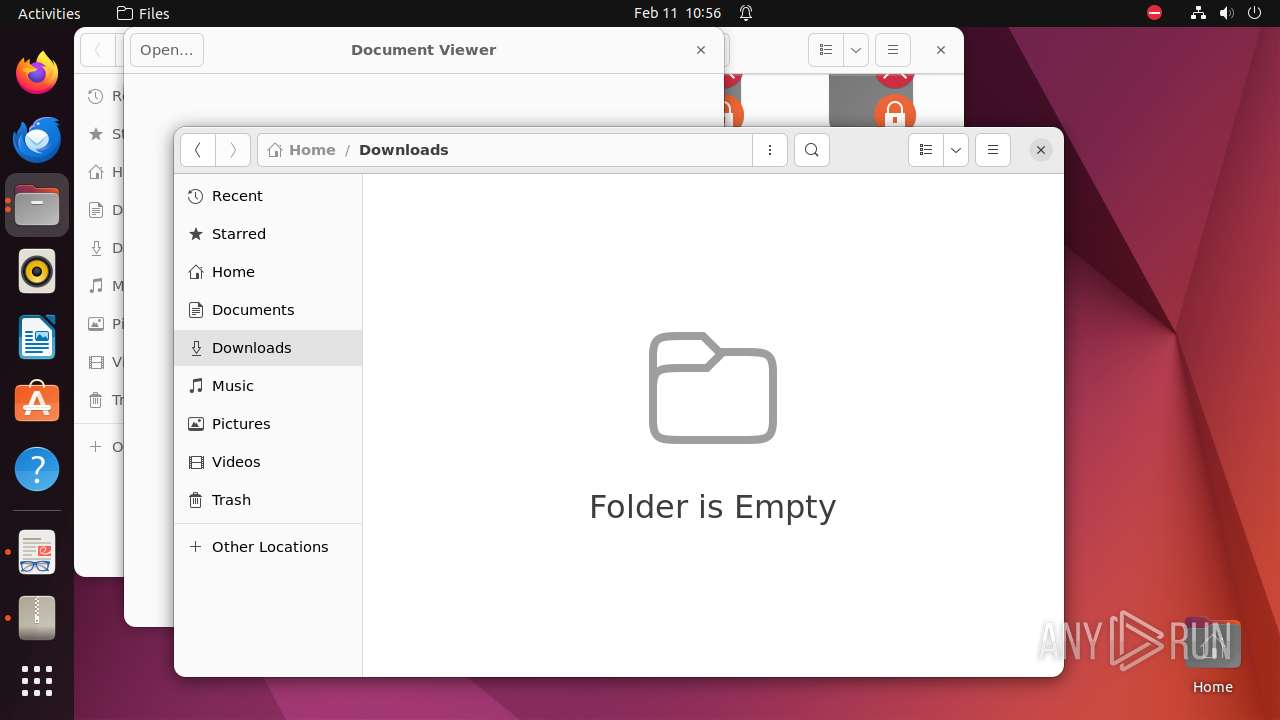Select Downloads in the path bar
The height and width of the screenshot is (720, 1280).
tap(403, 150)
